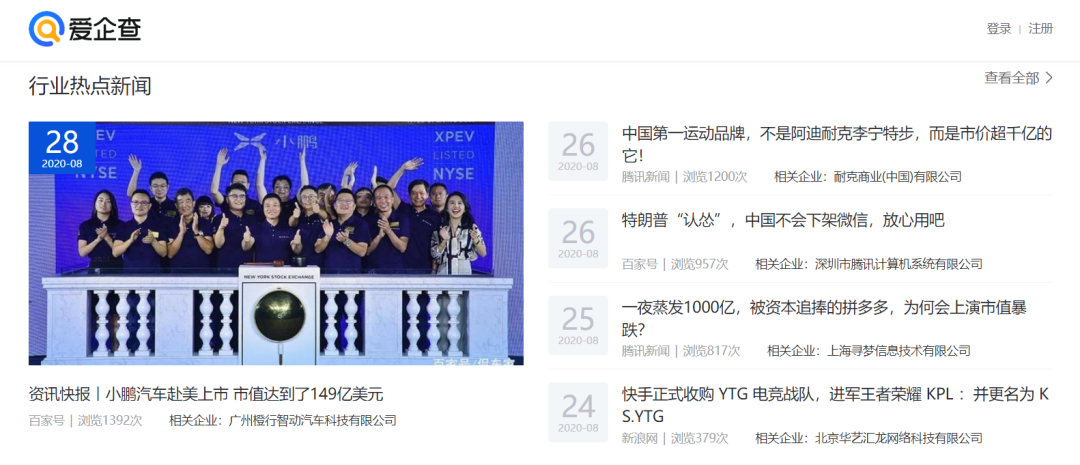The height and width of the screenshot is (465, 1080).
Task: Click the text 百家号｜浏览957次
Action: coord(675,264)
